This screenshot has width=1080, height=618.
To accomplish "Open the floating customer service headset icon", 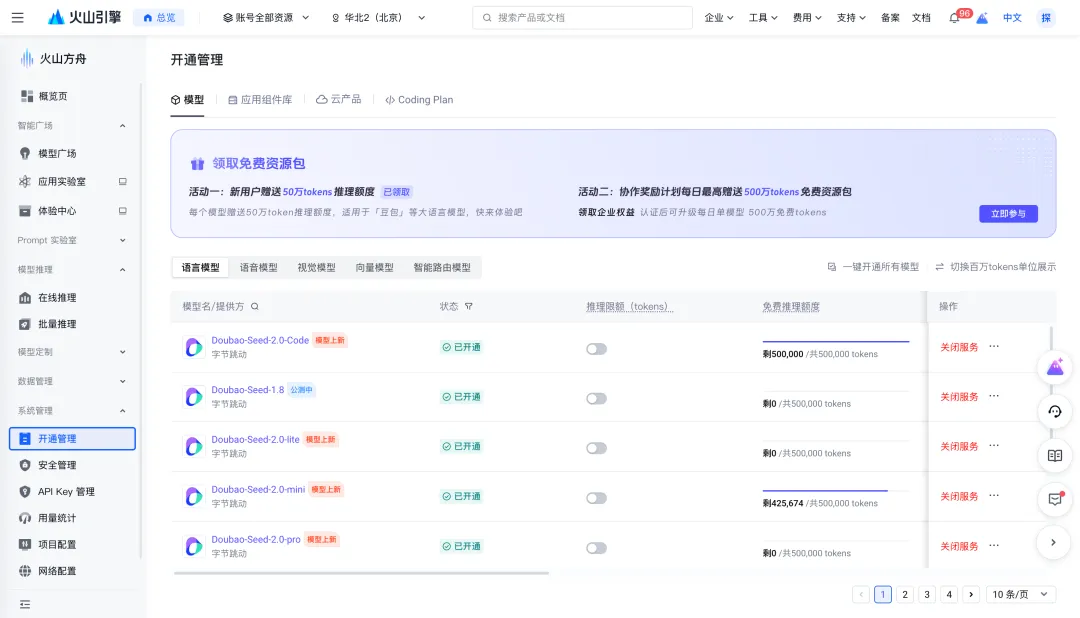I will 1055,411.
